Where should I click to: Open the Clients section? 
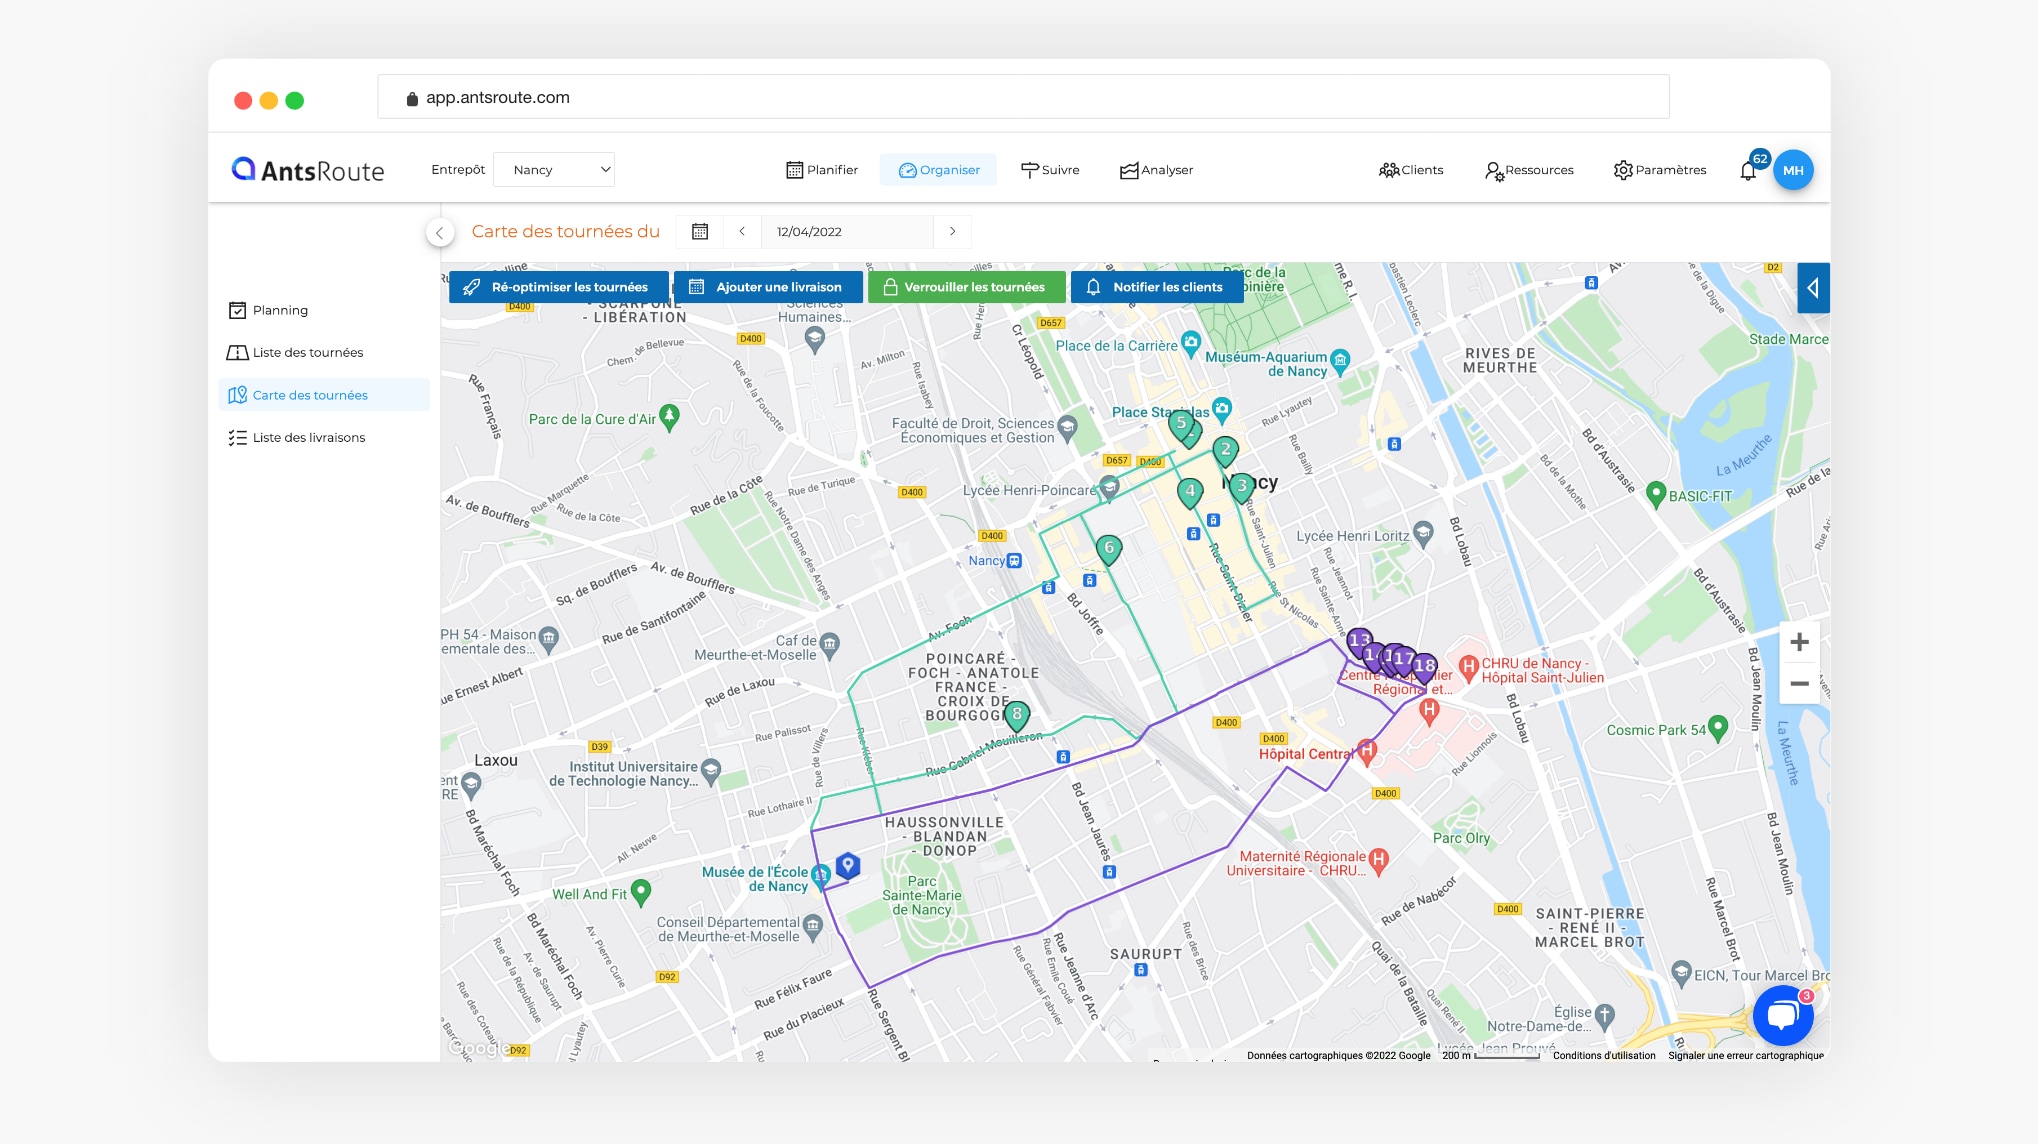coord(1411,170)
